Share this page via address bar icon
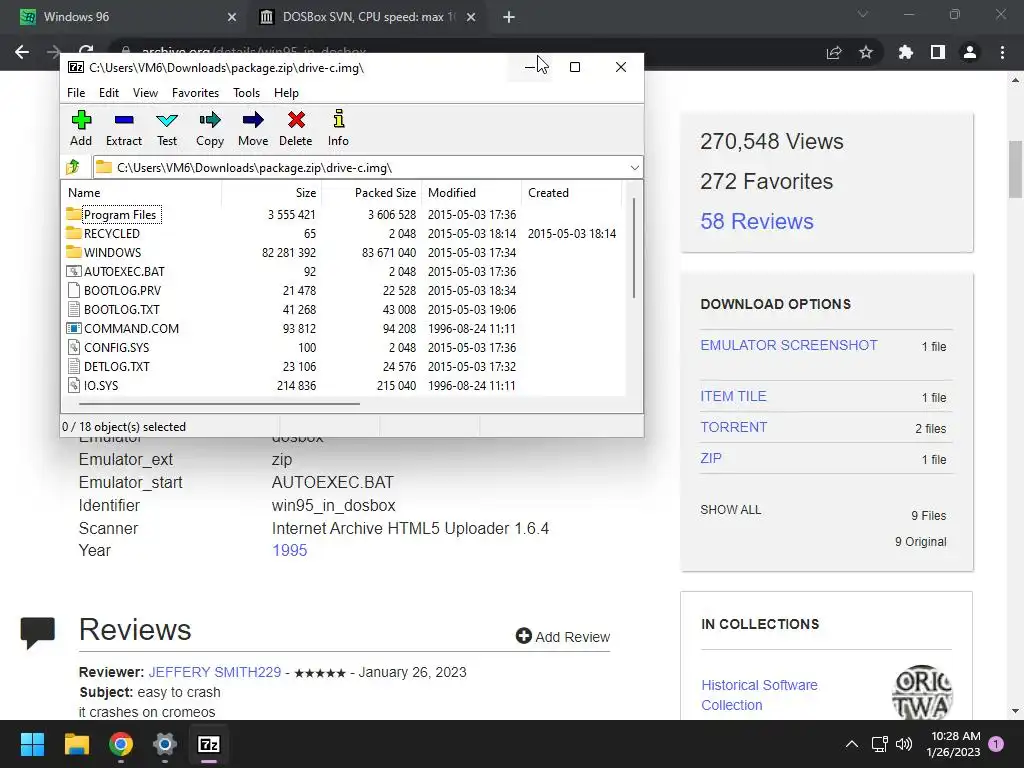This screenshot has width=1024, height=768. point(834,52)
